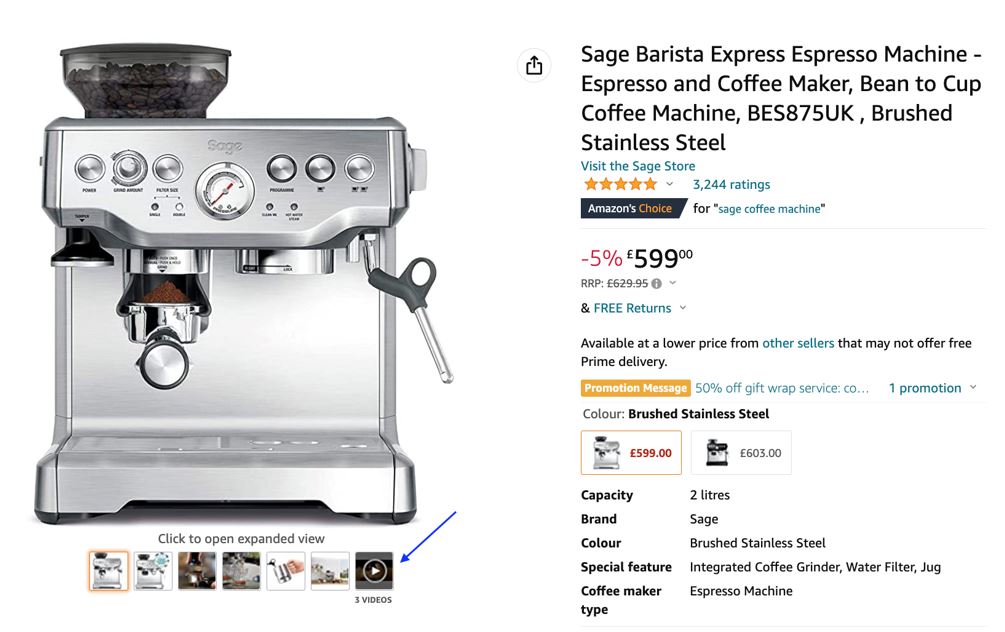The image size is (1005, 632).
Task: Expand the 1 promotion dropdown
Action: (x=933, y=388)
